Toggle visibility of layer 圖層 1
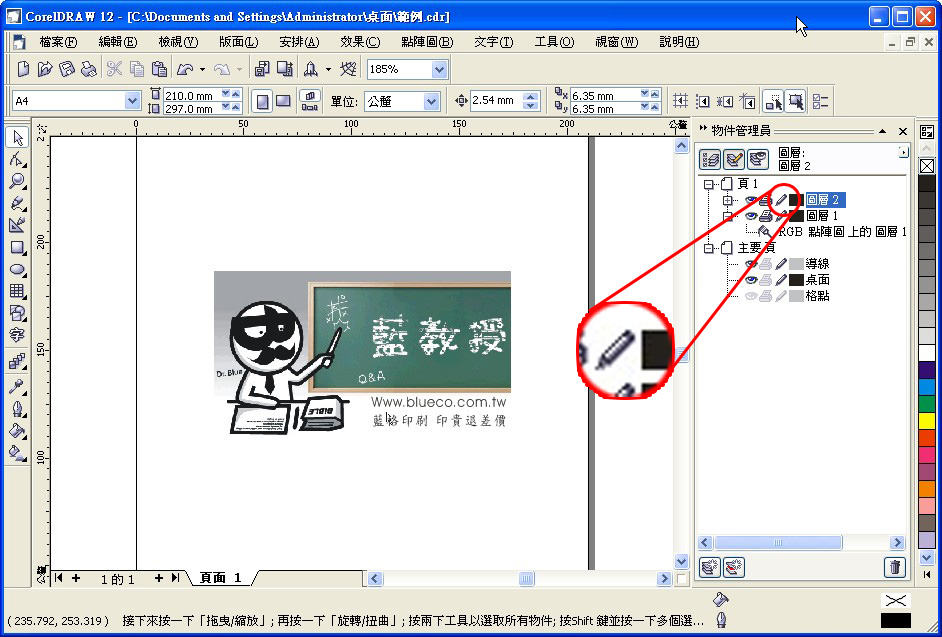This screenshot has width=942, height=637. click(x=751, y=216)
